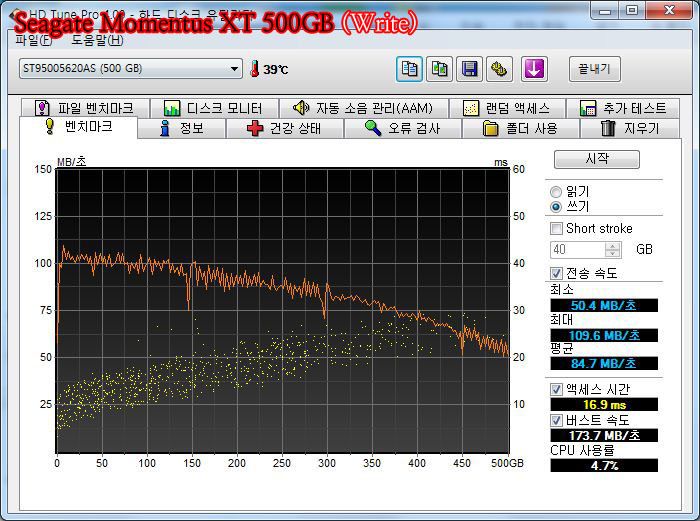700x521 pixels.
Task: Click the folder icon on 폴더 사용 tab
Action: 491,129
